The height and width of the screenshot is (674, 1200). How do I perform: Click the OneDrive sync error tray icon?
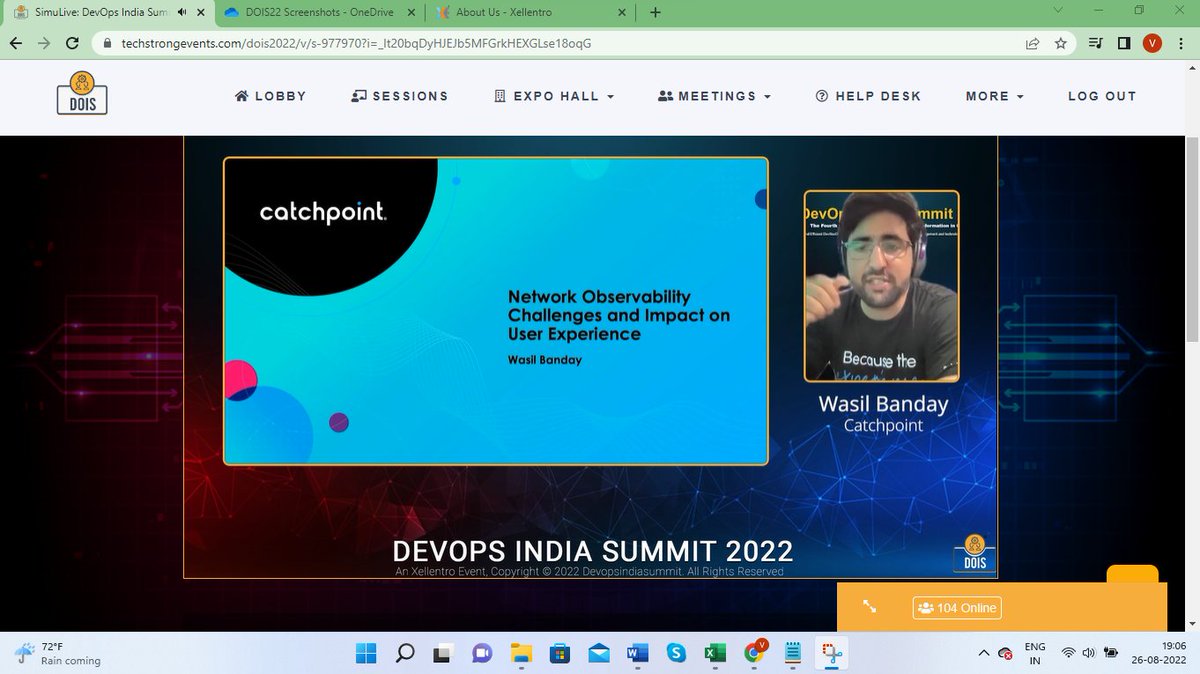coord(1004,653)
